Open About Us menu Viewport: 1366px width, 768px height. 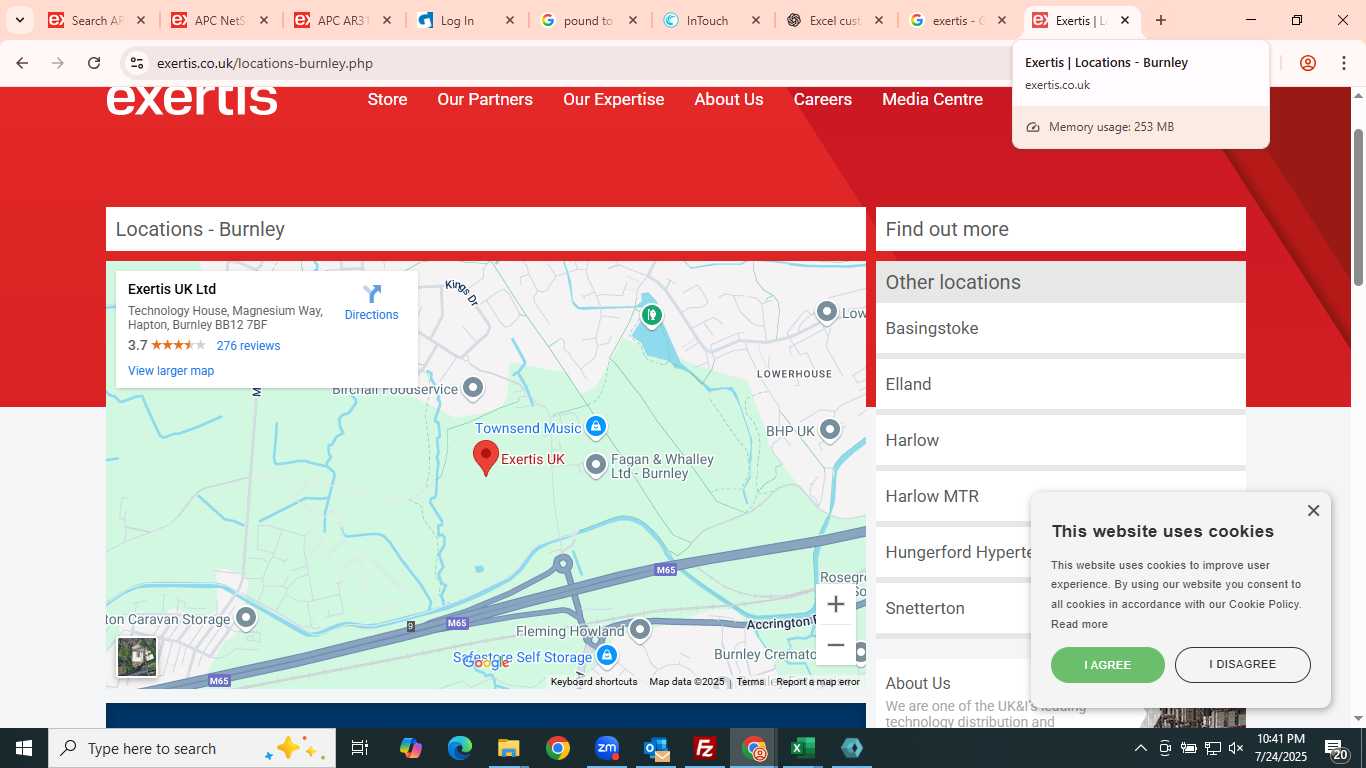[x=729, y=99]
